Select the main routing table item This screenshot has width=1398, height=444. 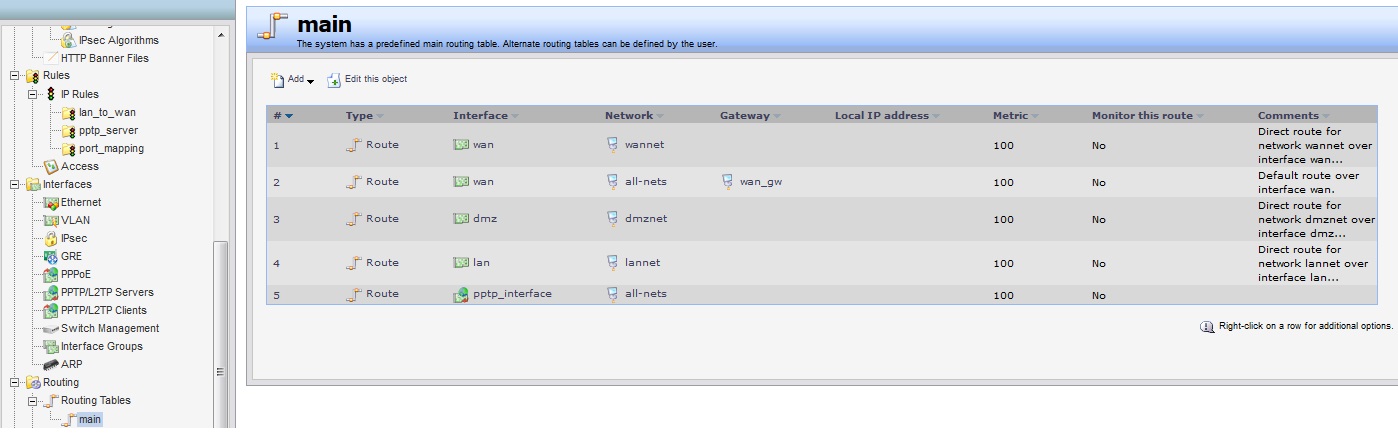coord(89,420)
